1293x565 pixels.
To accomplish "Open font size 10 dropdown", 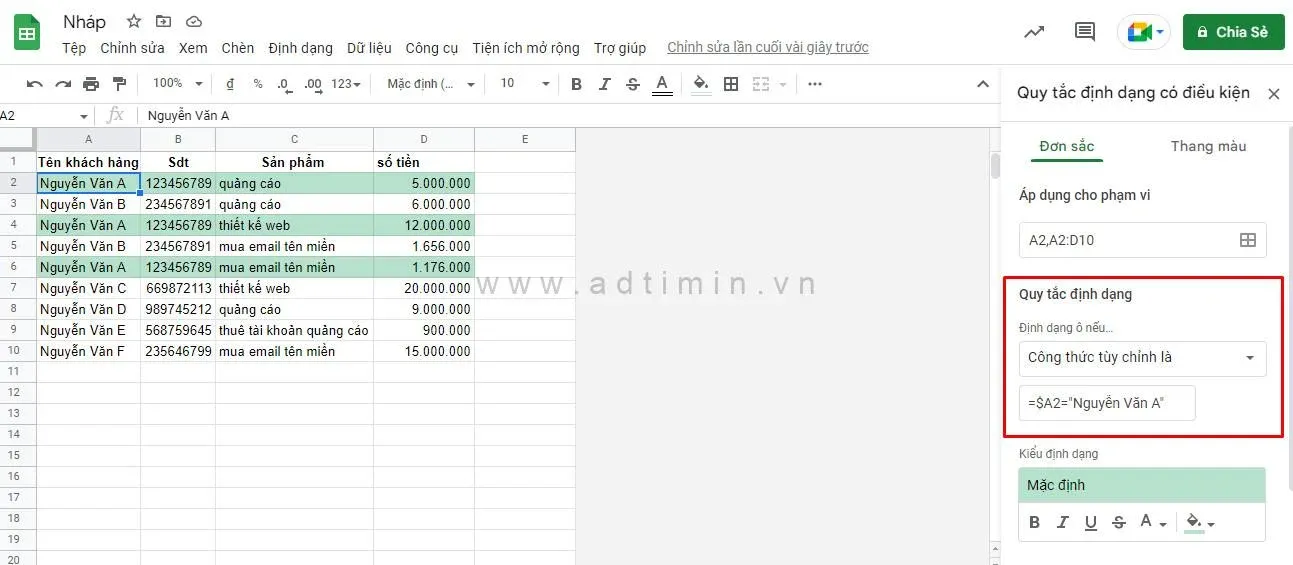I will 524,84.
